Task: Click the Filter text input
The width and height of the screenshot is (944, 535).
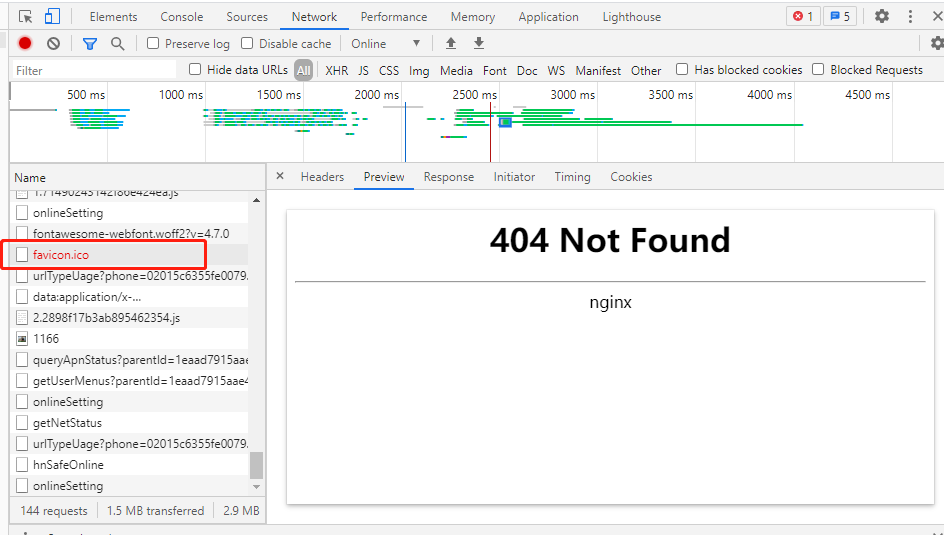Action: coord(94,70)
